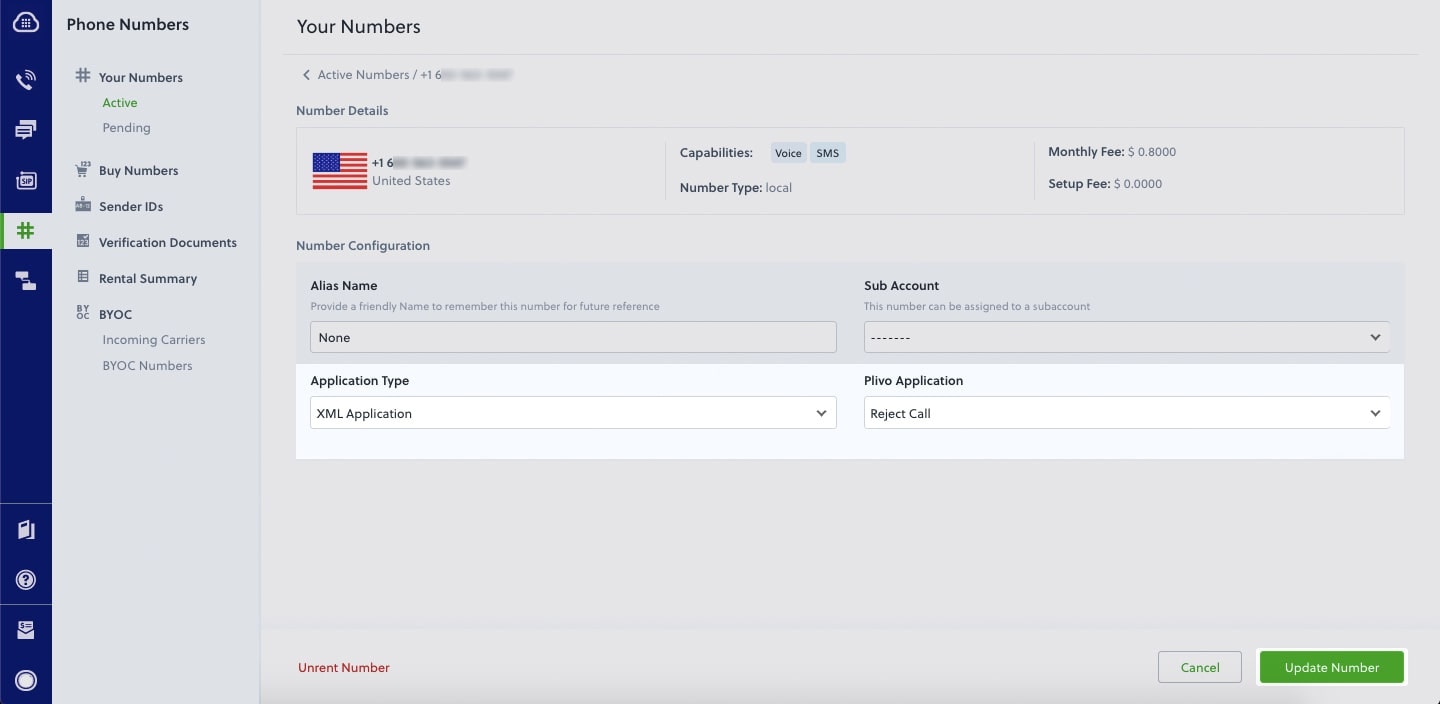Open the Application Type dropdown
The height and width of the screenshot is (704, 1440).
click(x=572, y=412)
